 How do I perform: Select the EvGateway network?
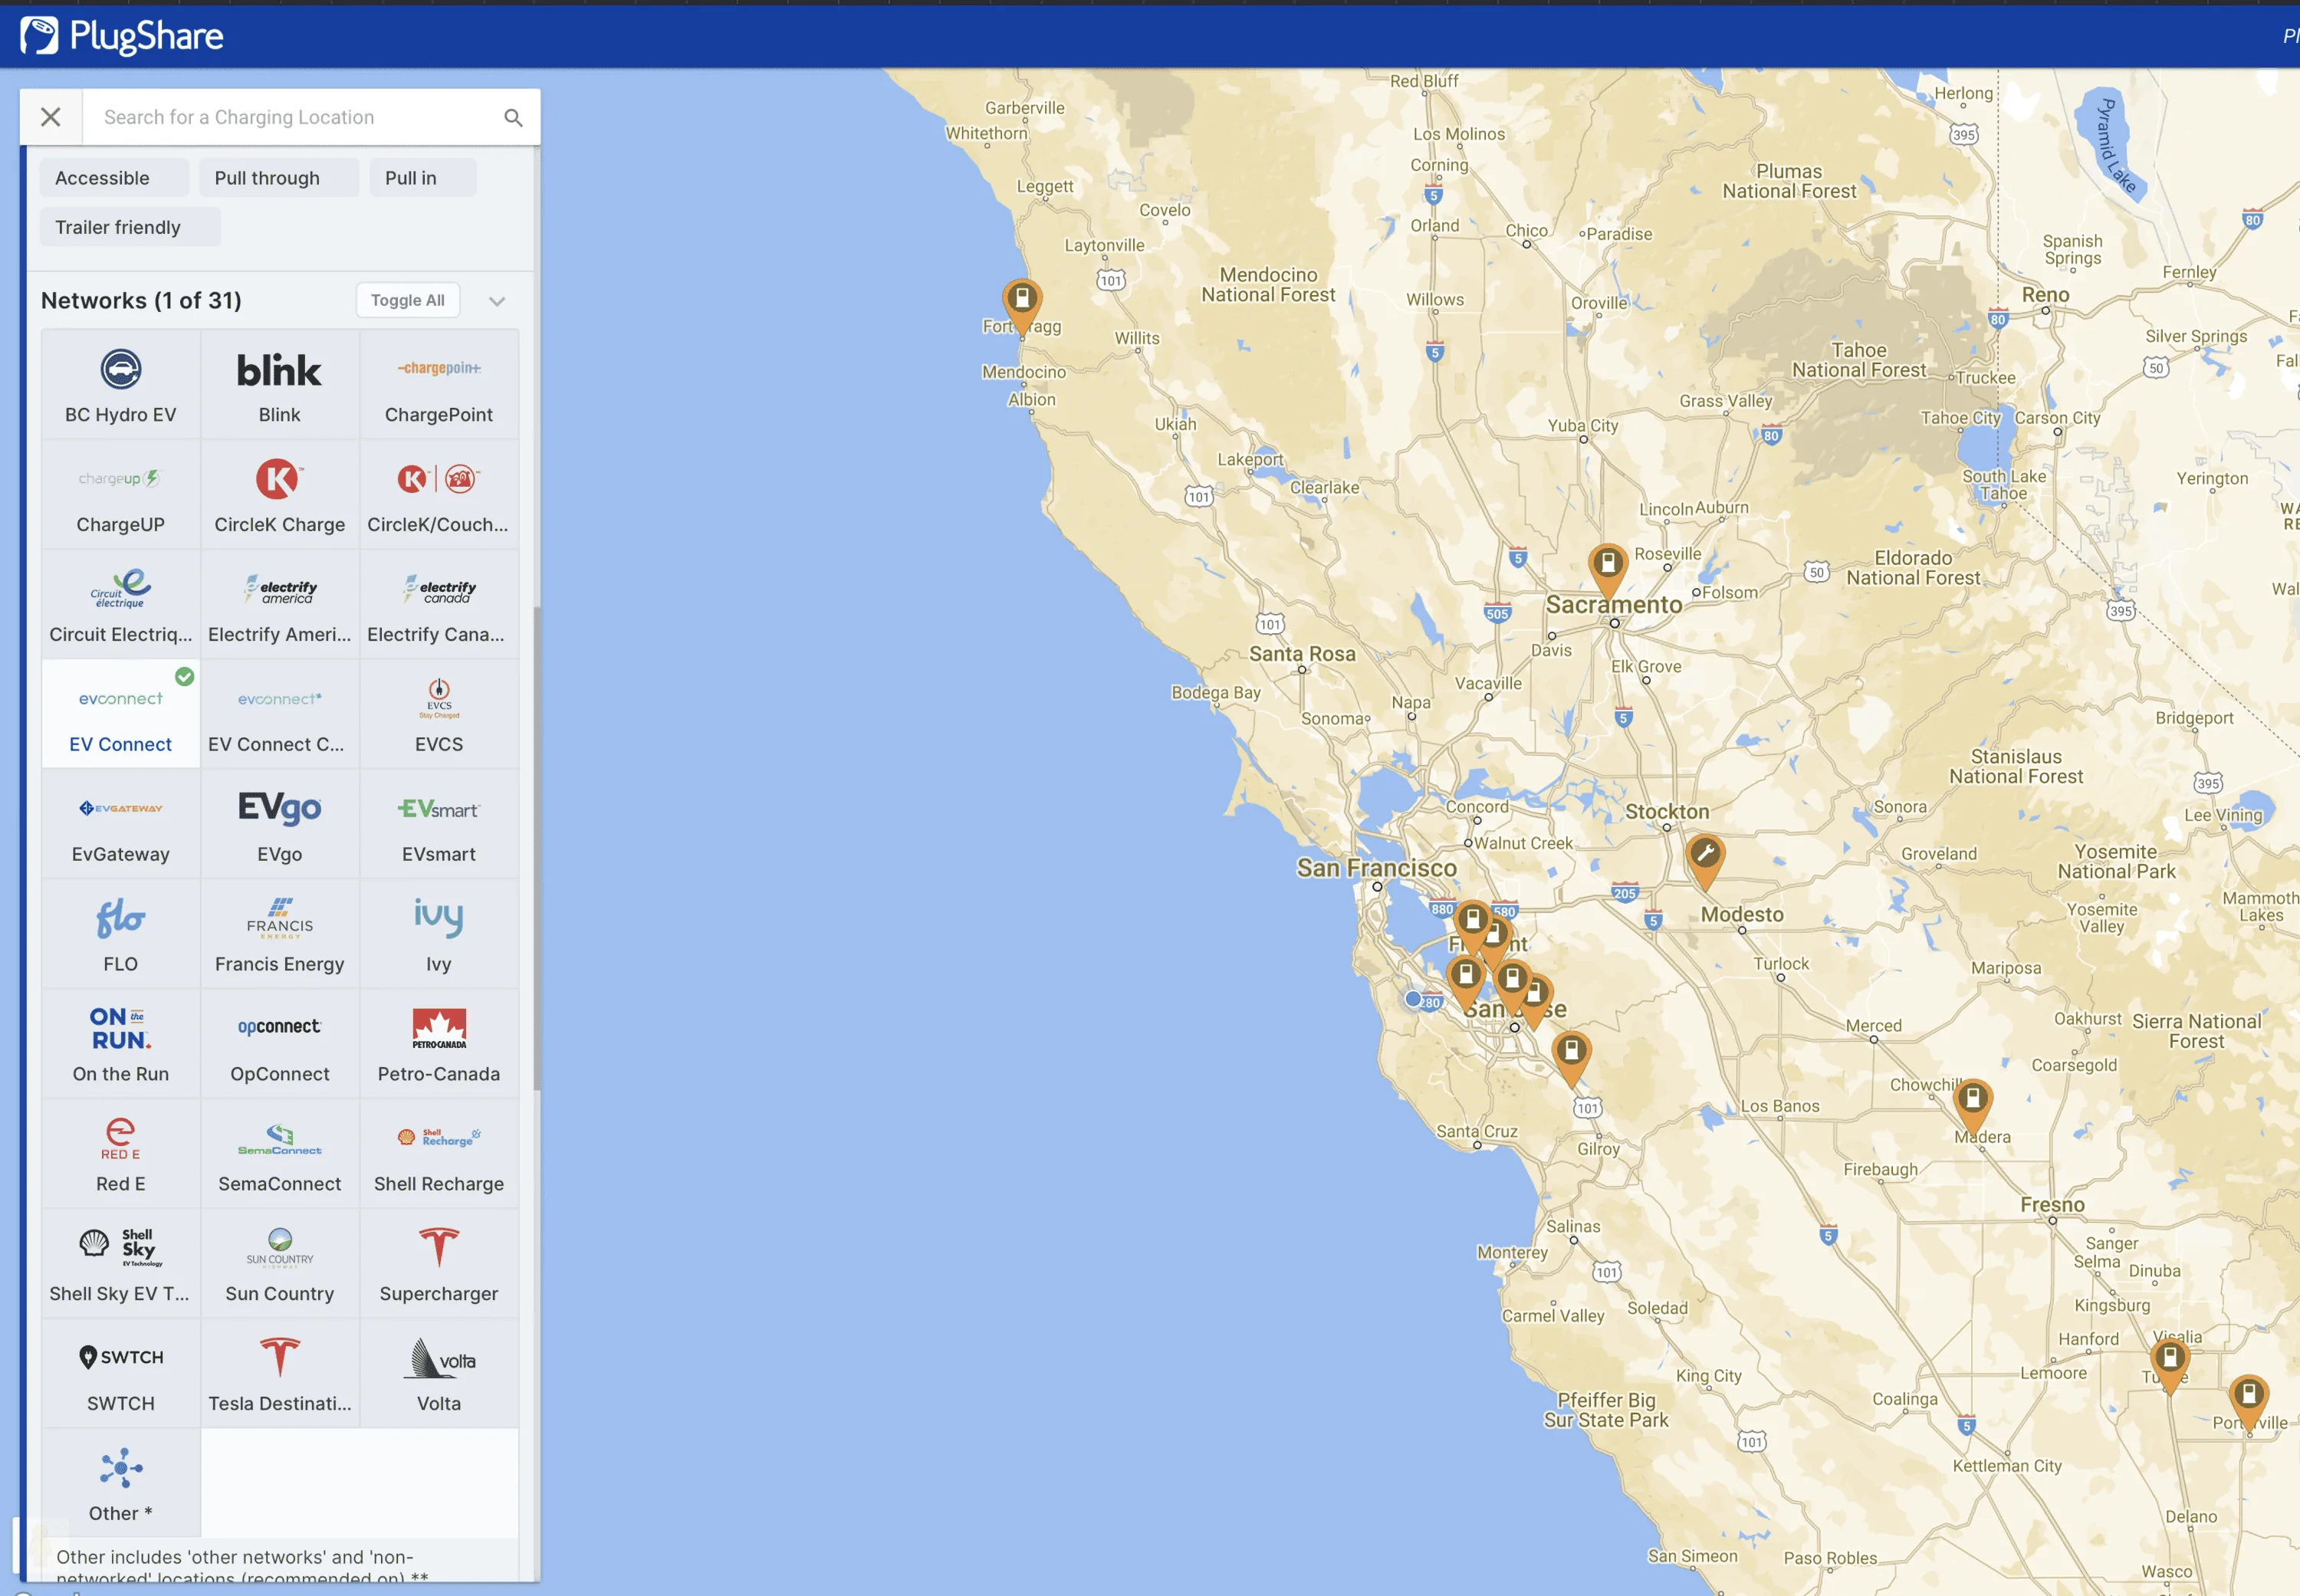point(121,824)
